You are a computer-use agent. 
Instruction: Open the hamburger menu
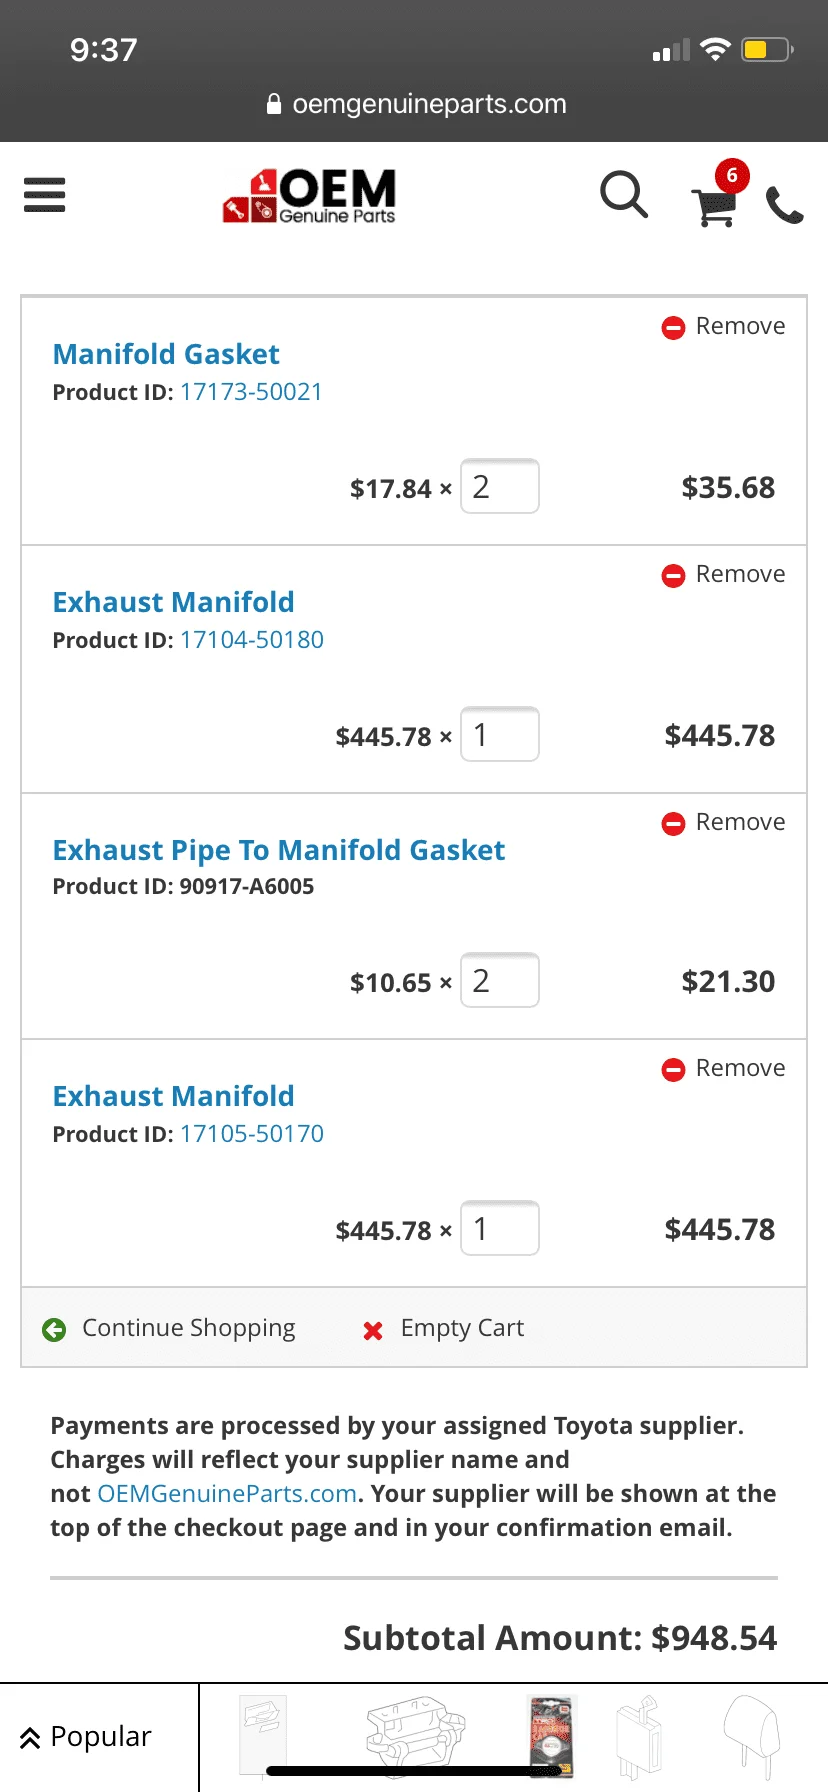tap(44, 194)
